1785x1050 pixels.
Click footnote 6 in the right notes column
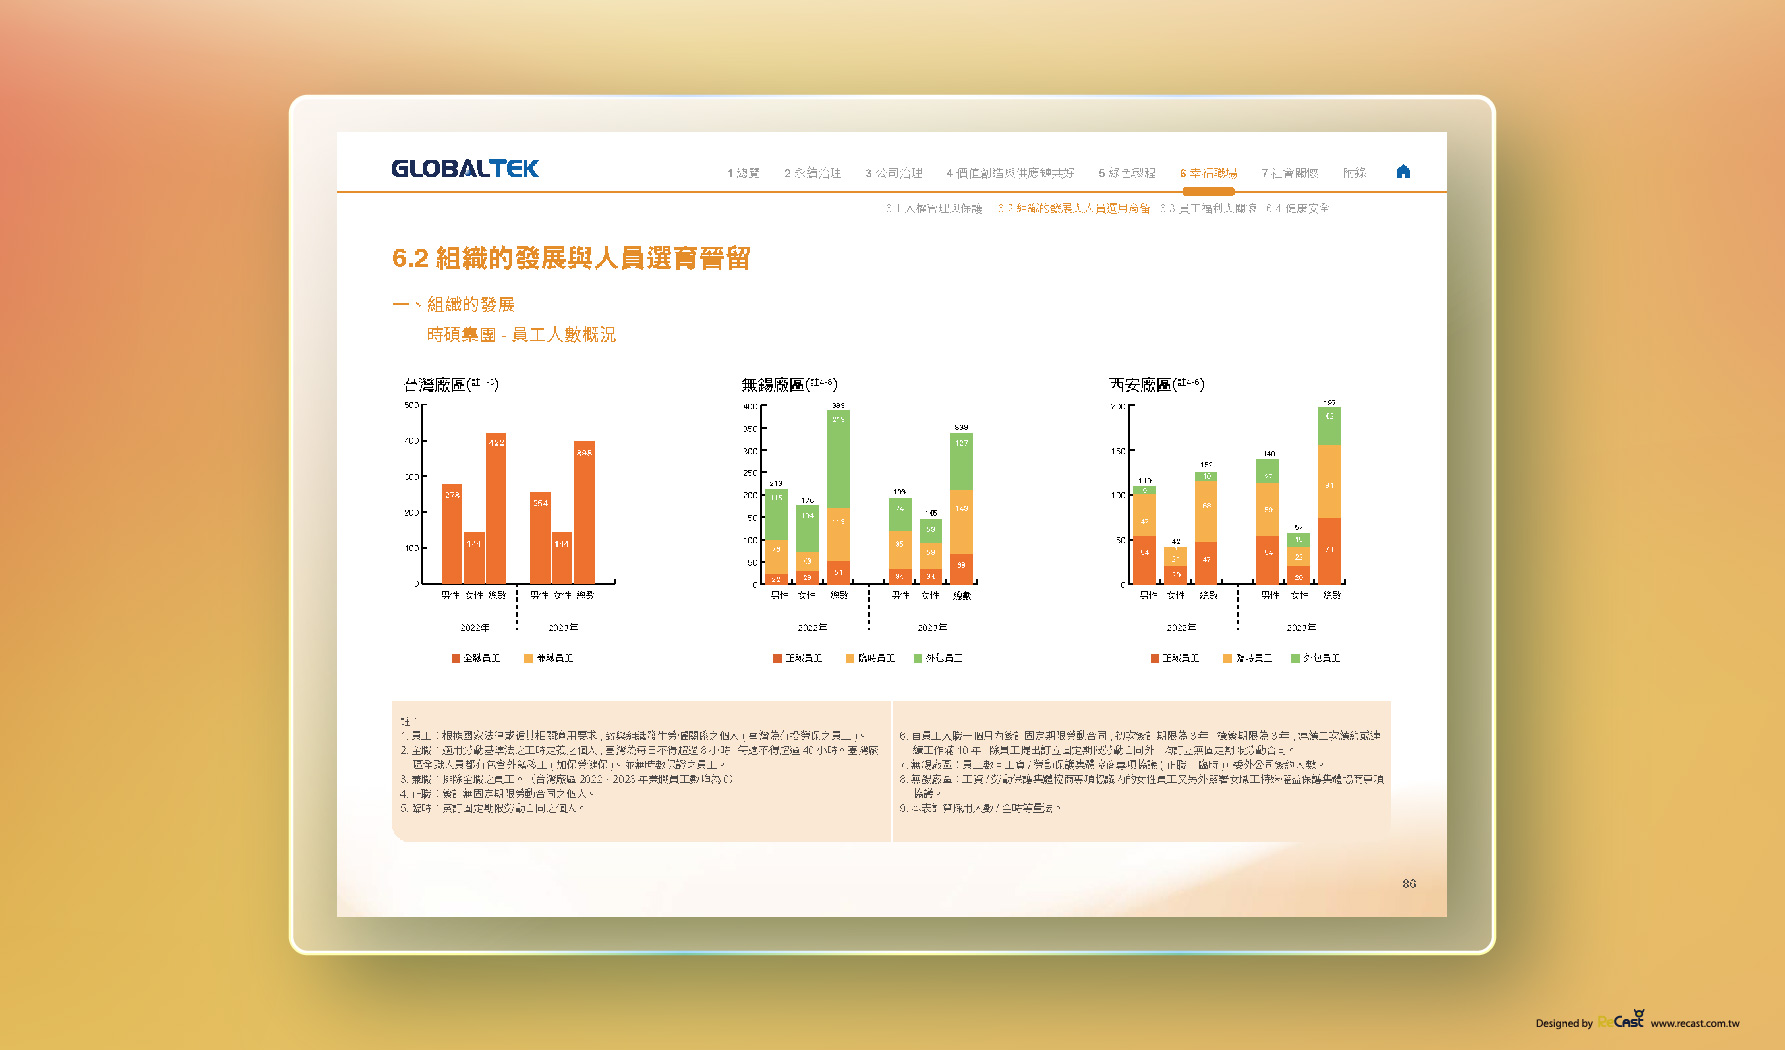tap(1140, 743)
